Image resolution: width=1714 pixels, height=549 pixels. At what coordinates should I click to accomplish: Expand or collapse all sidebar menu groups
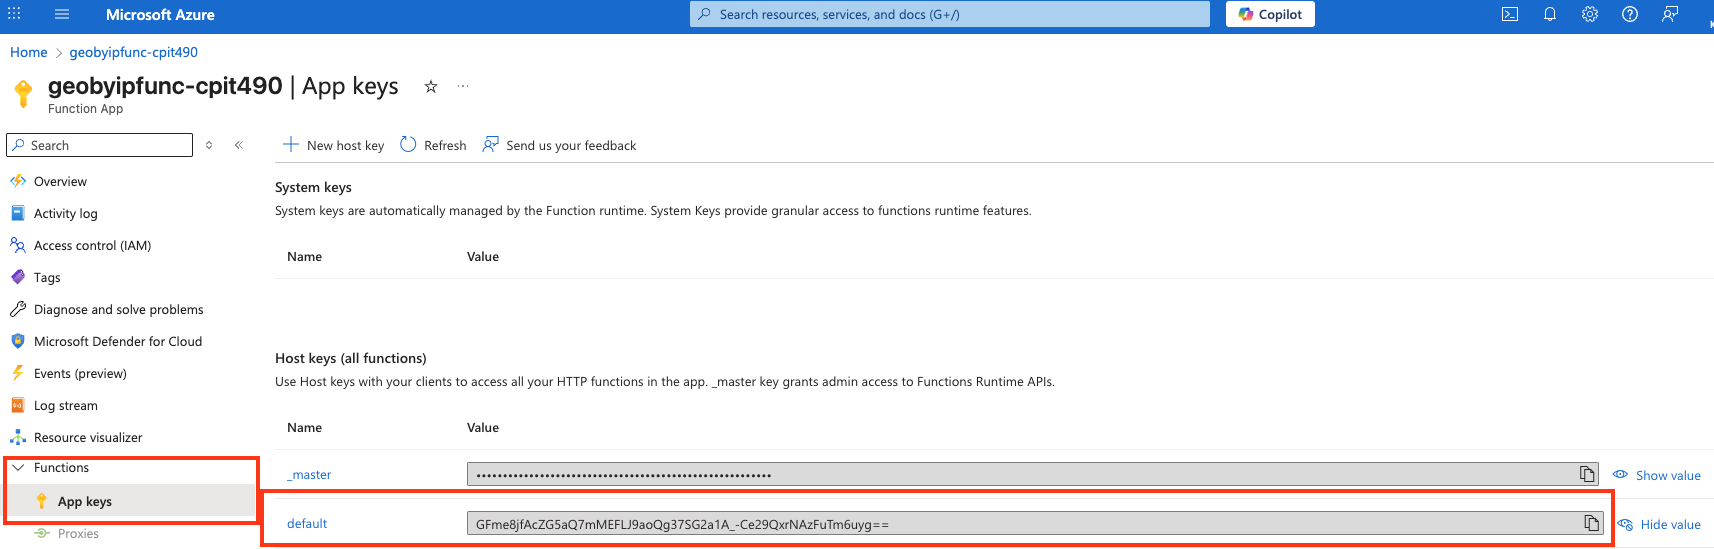pyautogui.click(x=209, y=145)
